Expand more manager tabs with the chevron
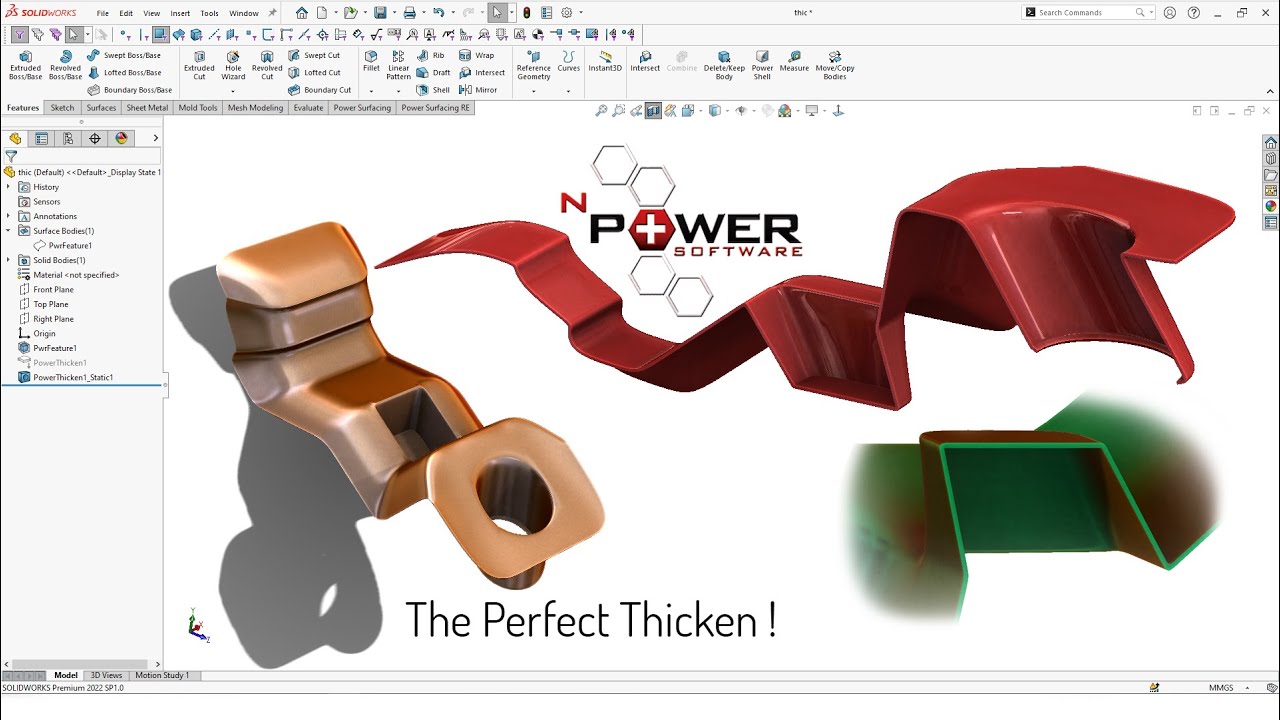Image resolution: width=1280 pixels, height=720 pixels. tap(155, 138)
